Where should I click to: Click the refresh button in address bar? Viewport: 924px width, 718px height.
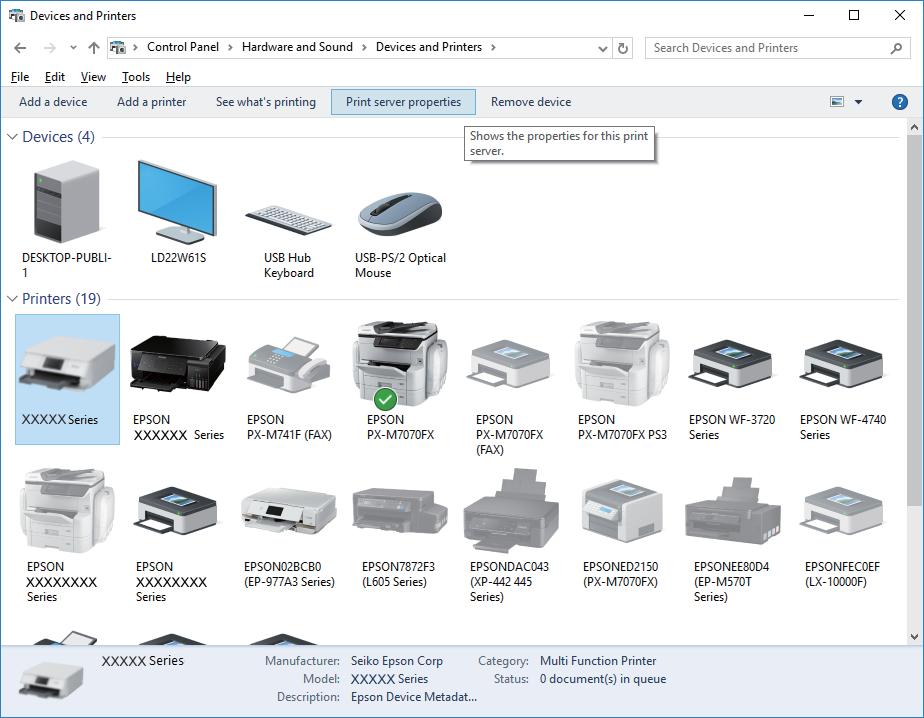point(623,48)
